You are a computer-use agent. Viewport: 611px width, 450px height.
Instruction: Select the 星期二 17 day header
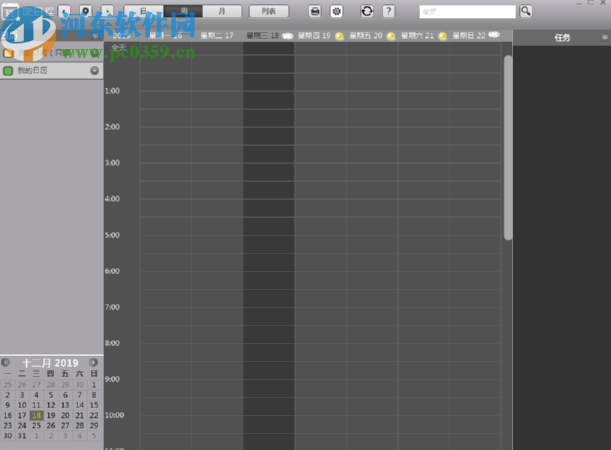tap(217, 35)
